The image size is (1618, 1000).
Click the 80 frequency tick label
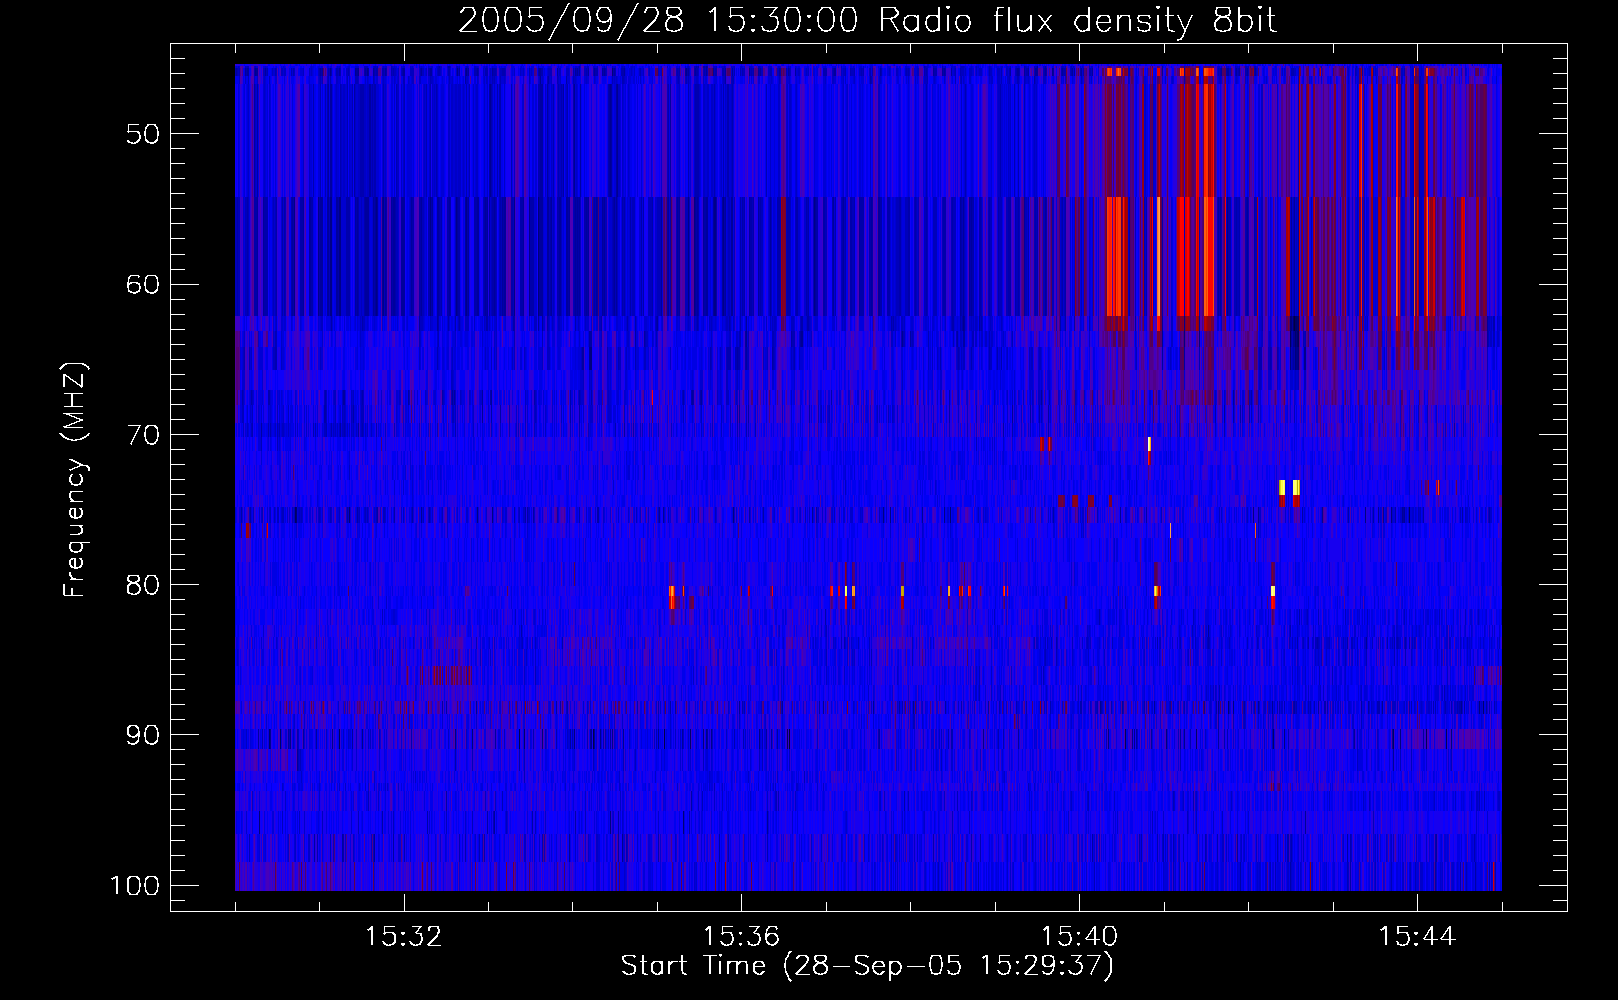pyautogui.click(x=143, y=585)
